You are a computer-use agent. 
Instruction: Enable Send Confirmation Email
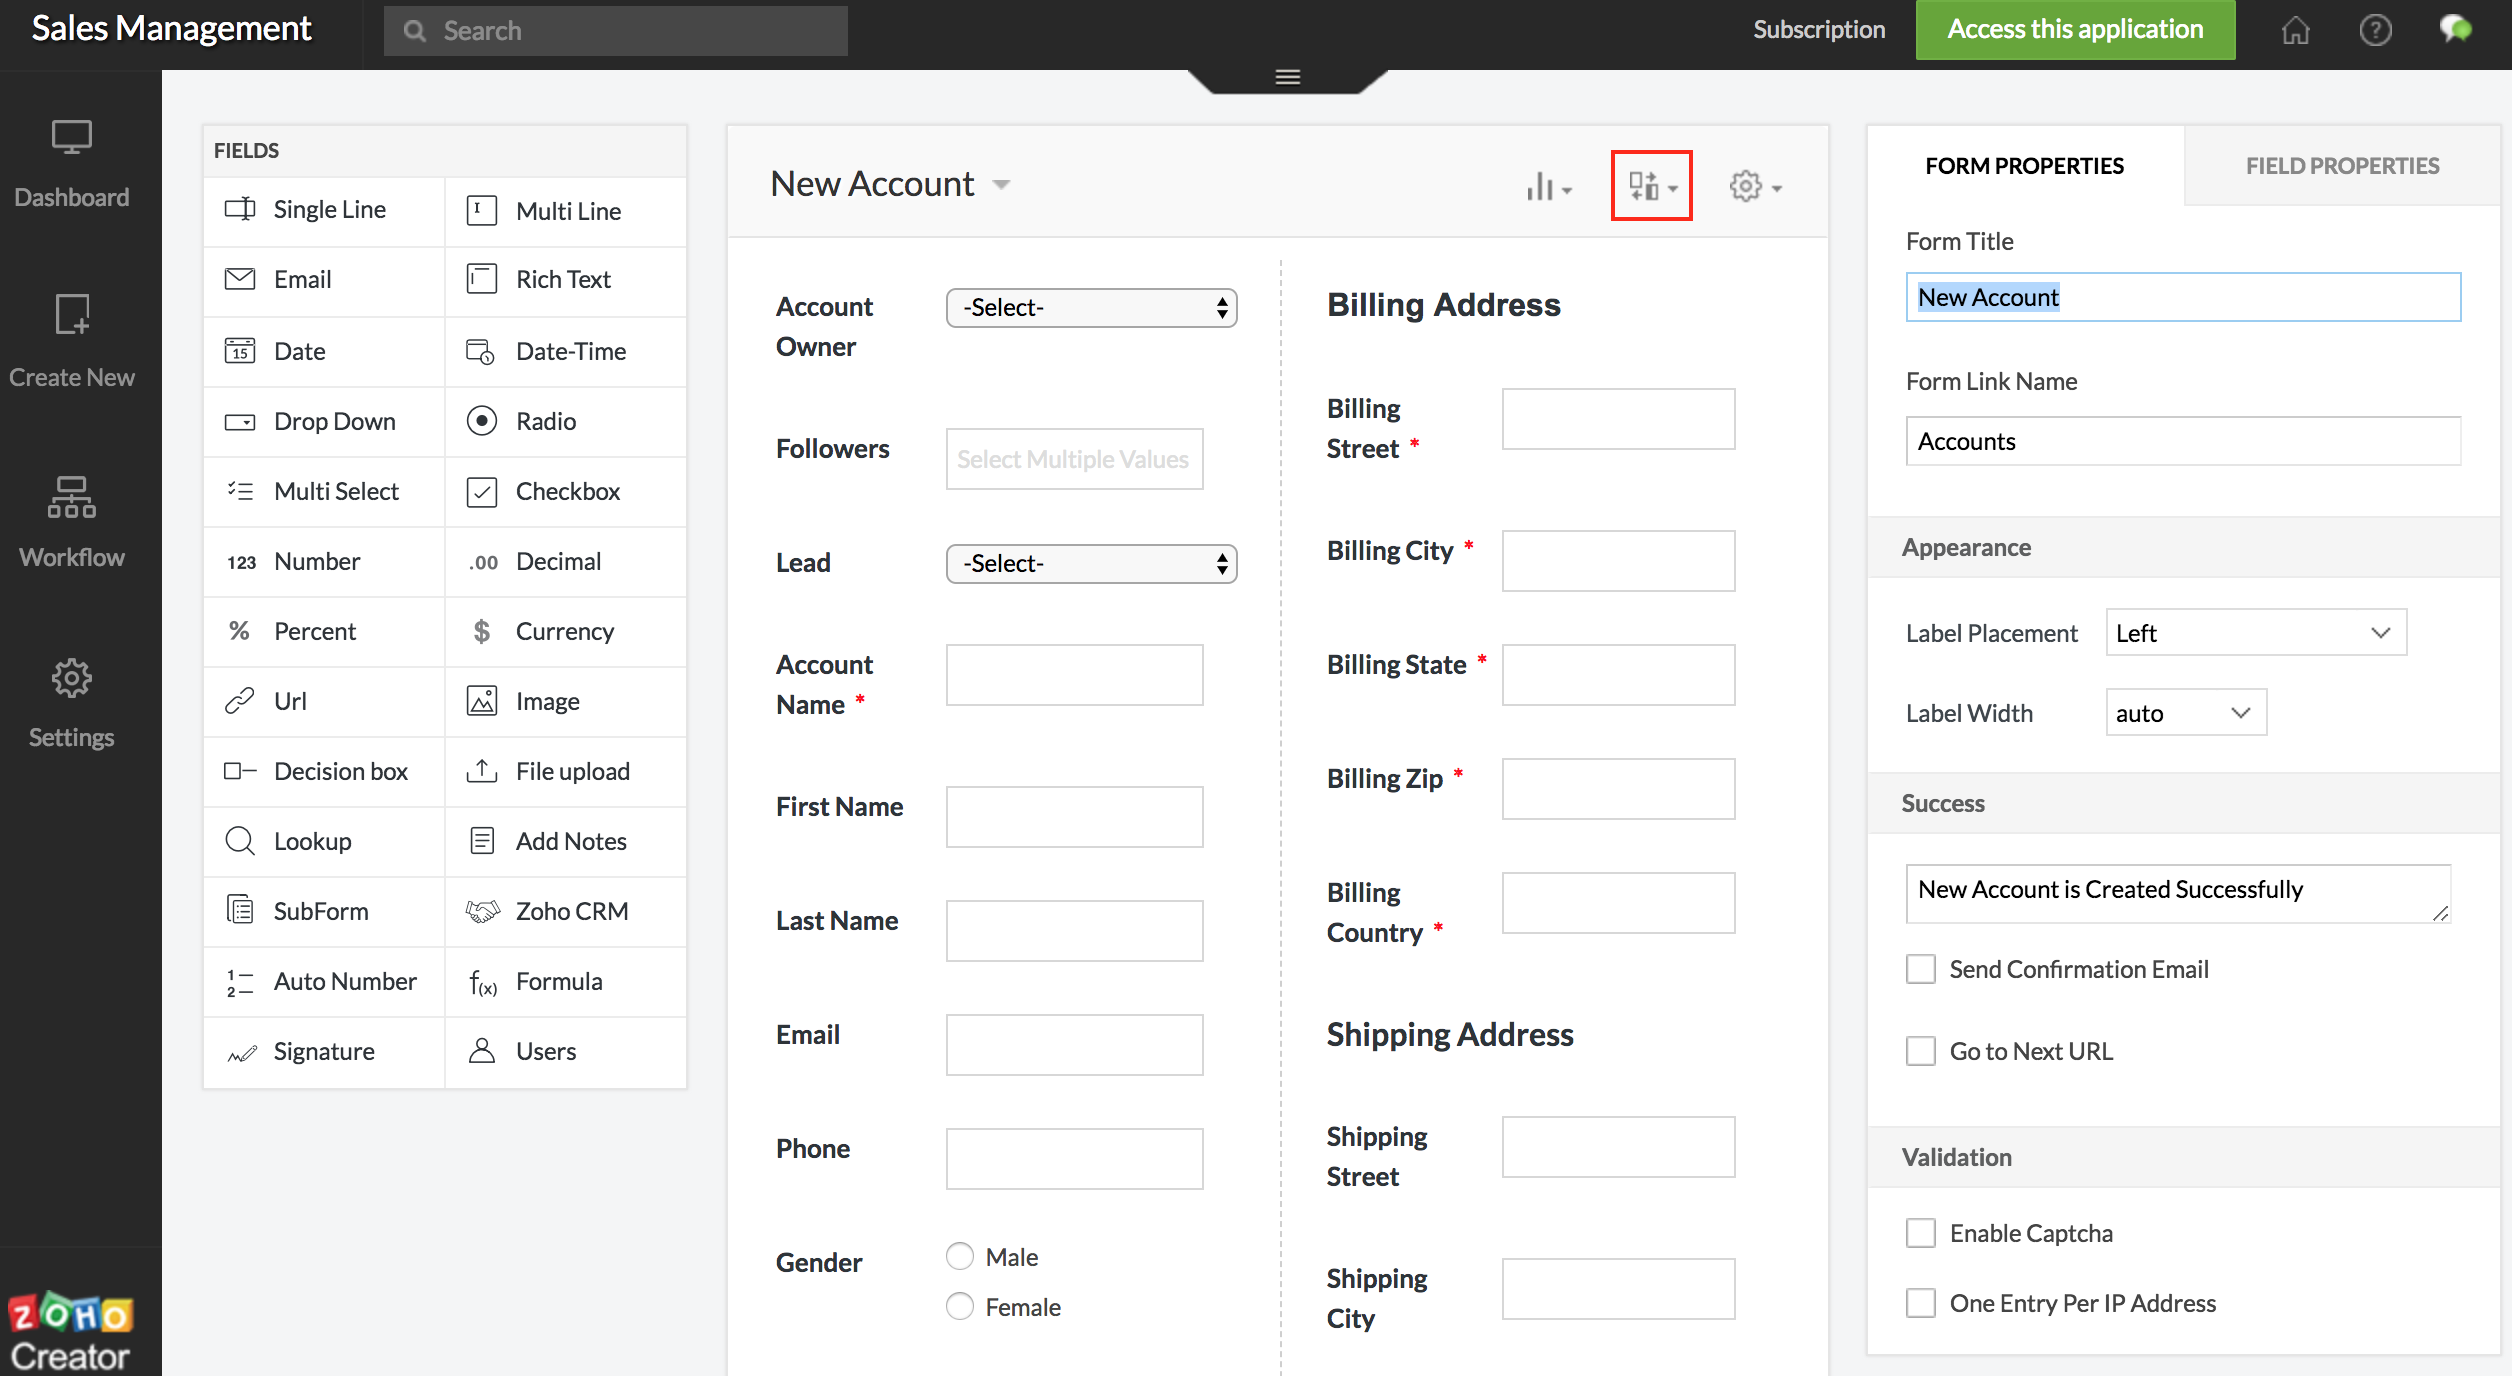pos(1920,968)
